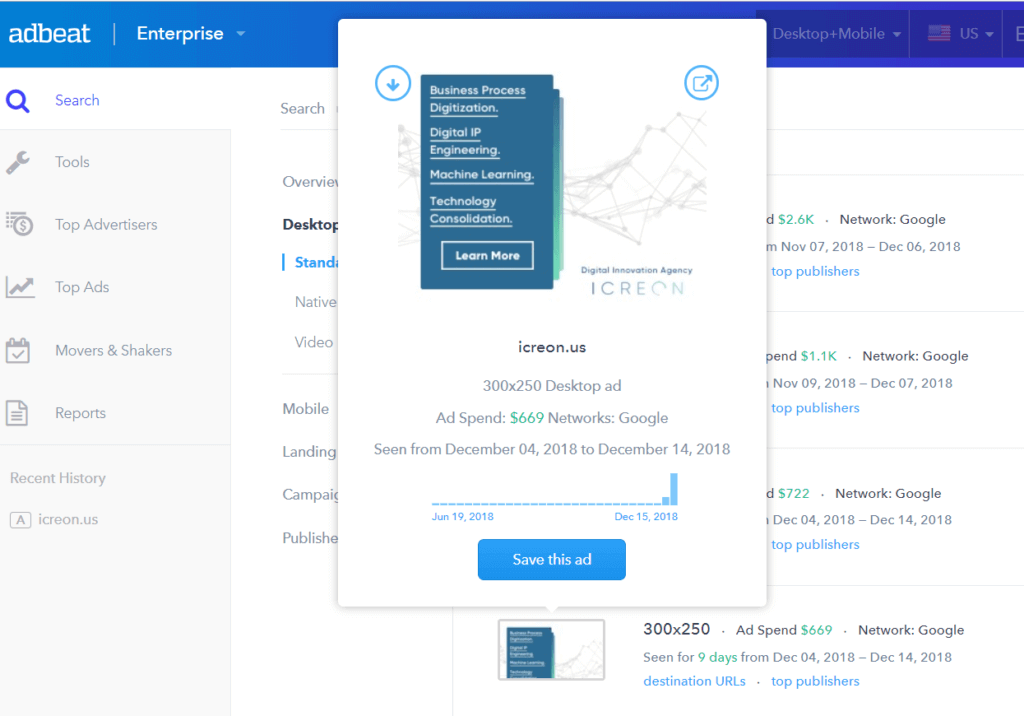Viewport: 1024px width, 716px height.
Task: Open the Campaigns section
Action: point(310,495)
